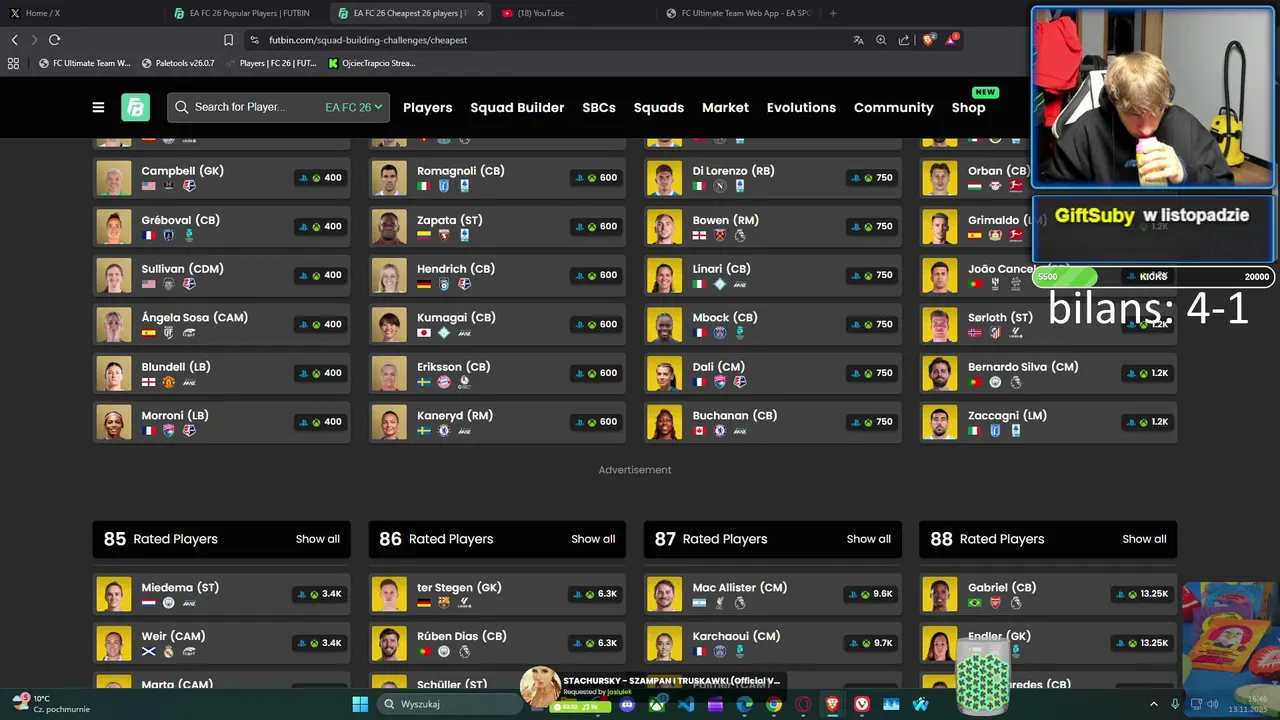The image size is (1280, 720).
Task: Open Paletools v26.0.7 bookmark
Action: 178,63
